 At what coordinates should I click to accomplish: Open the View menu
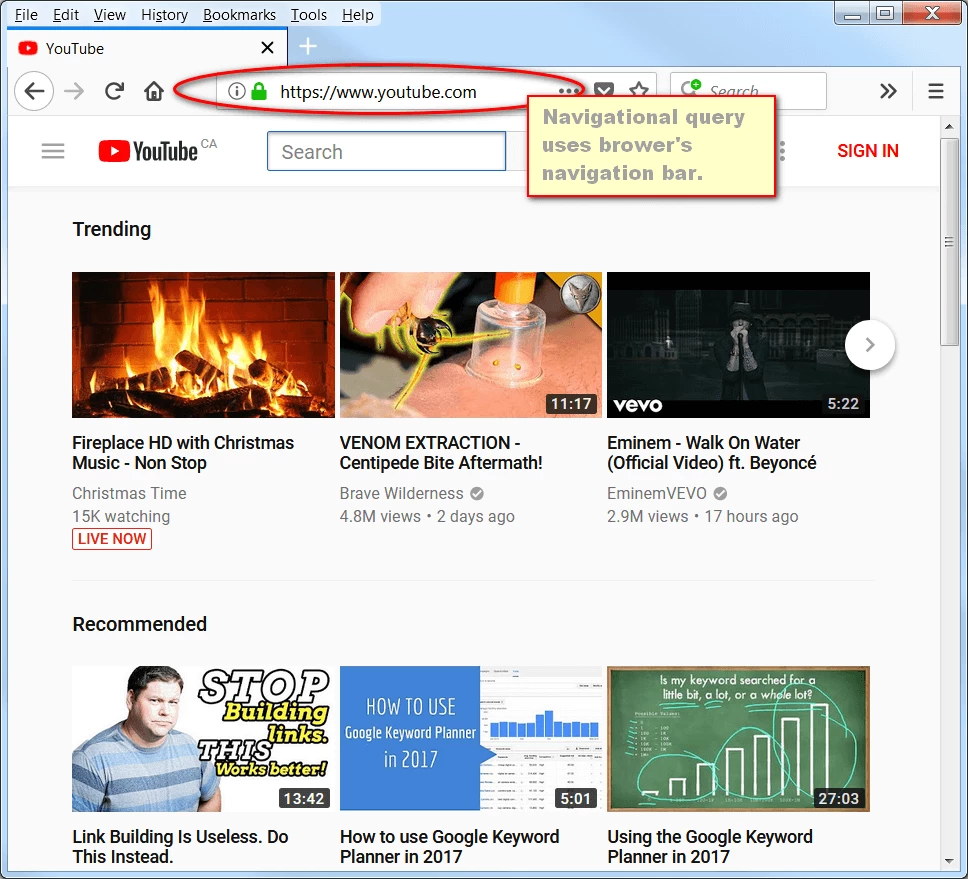pos(109,14)
